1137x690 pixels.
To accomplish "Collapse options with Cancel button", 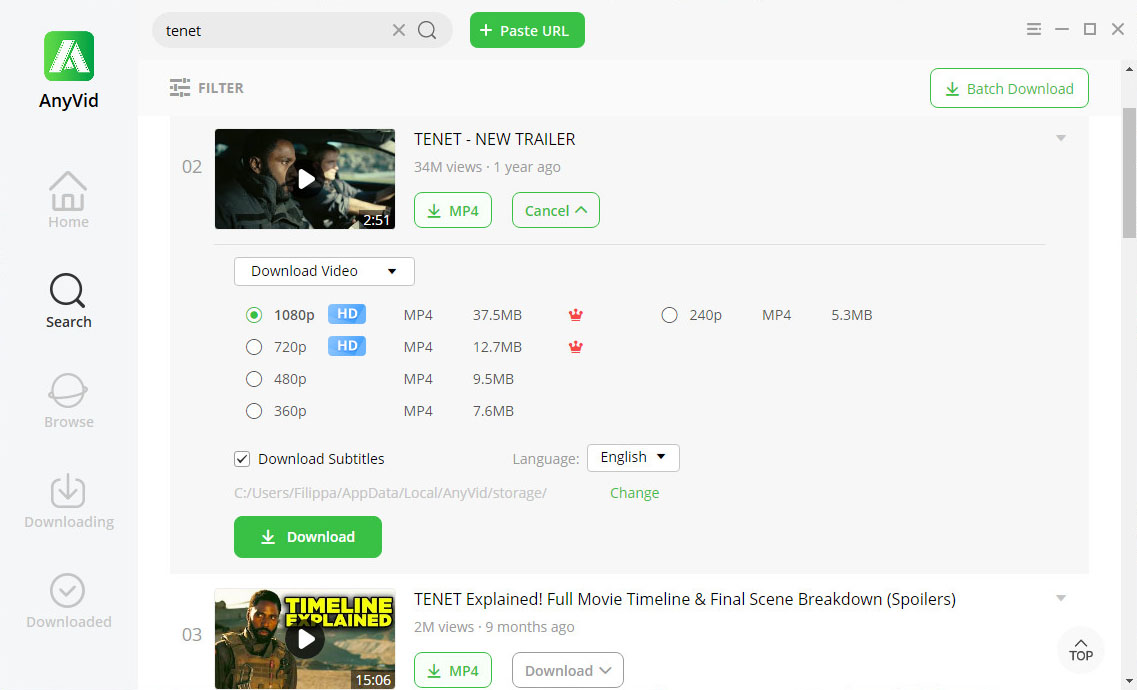I will tap(555, 210).
